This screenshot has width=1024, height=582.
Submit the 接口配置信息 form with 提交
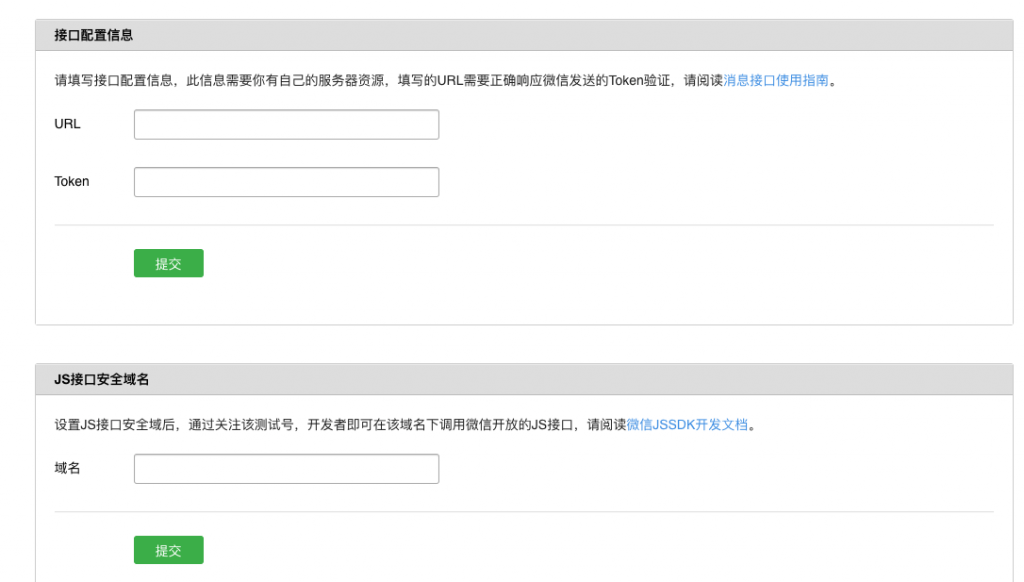coord(168,263)
